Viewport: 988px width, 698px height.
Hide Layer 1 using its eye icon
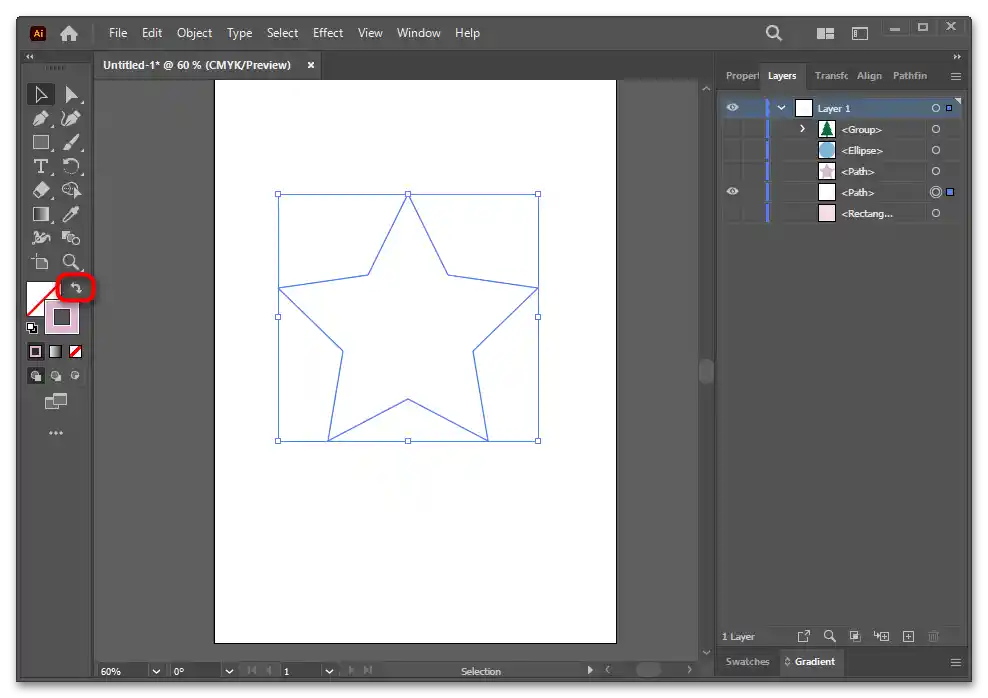point(733,108)
